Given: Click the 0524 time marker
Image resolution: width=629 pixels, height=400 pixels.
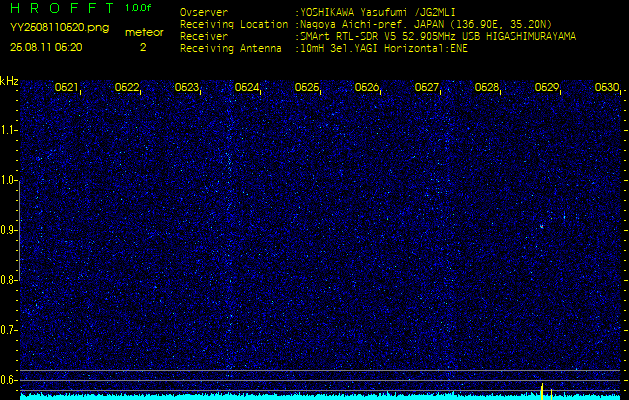Looking at the screenshot, I should coord(247,87).
